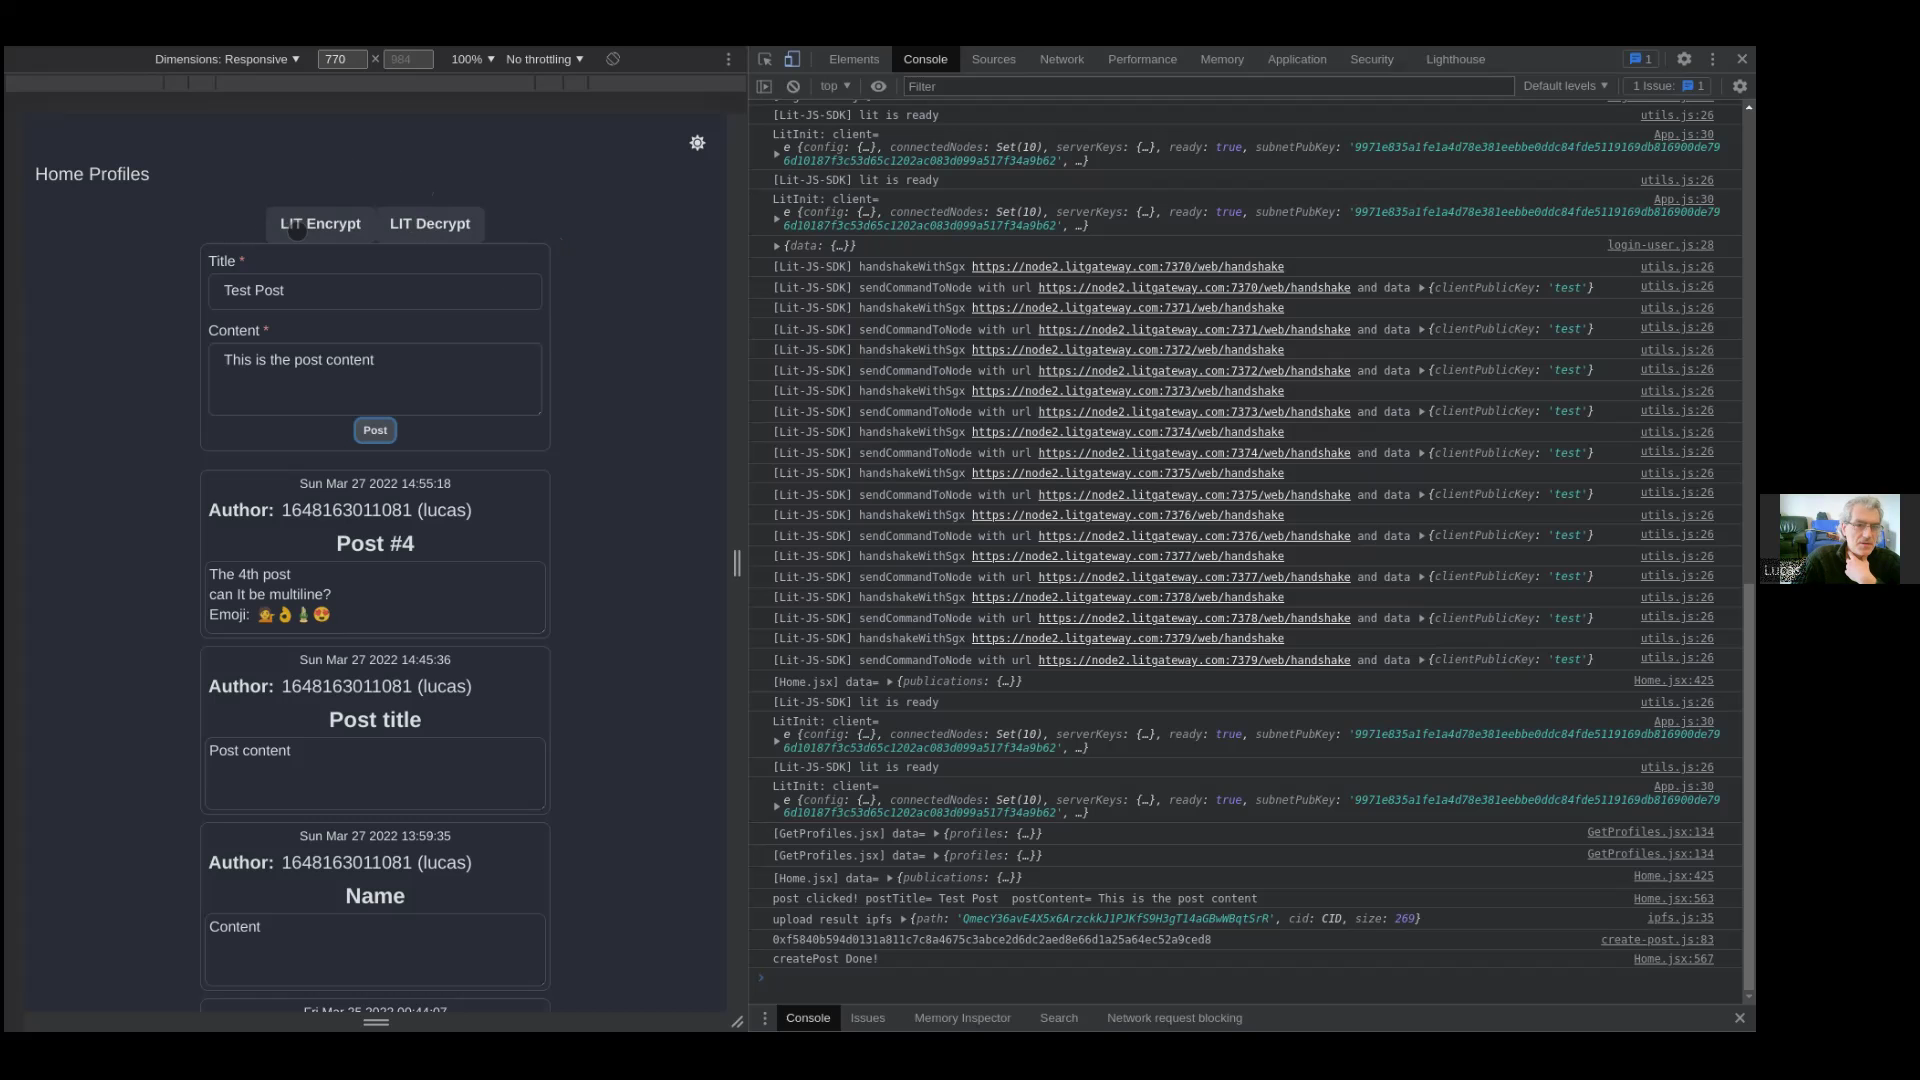The image size is (1920, 1080).
Task: Switch to the Elements tab
Action: point(854,59)
